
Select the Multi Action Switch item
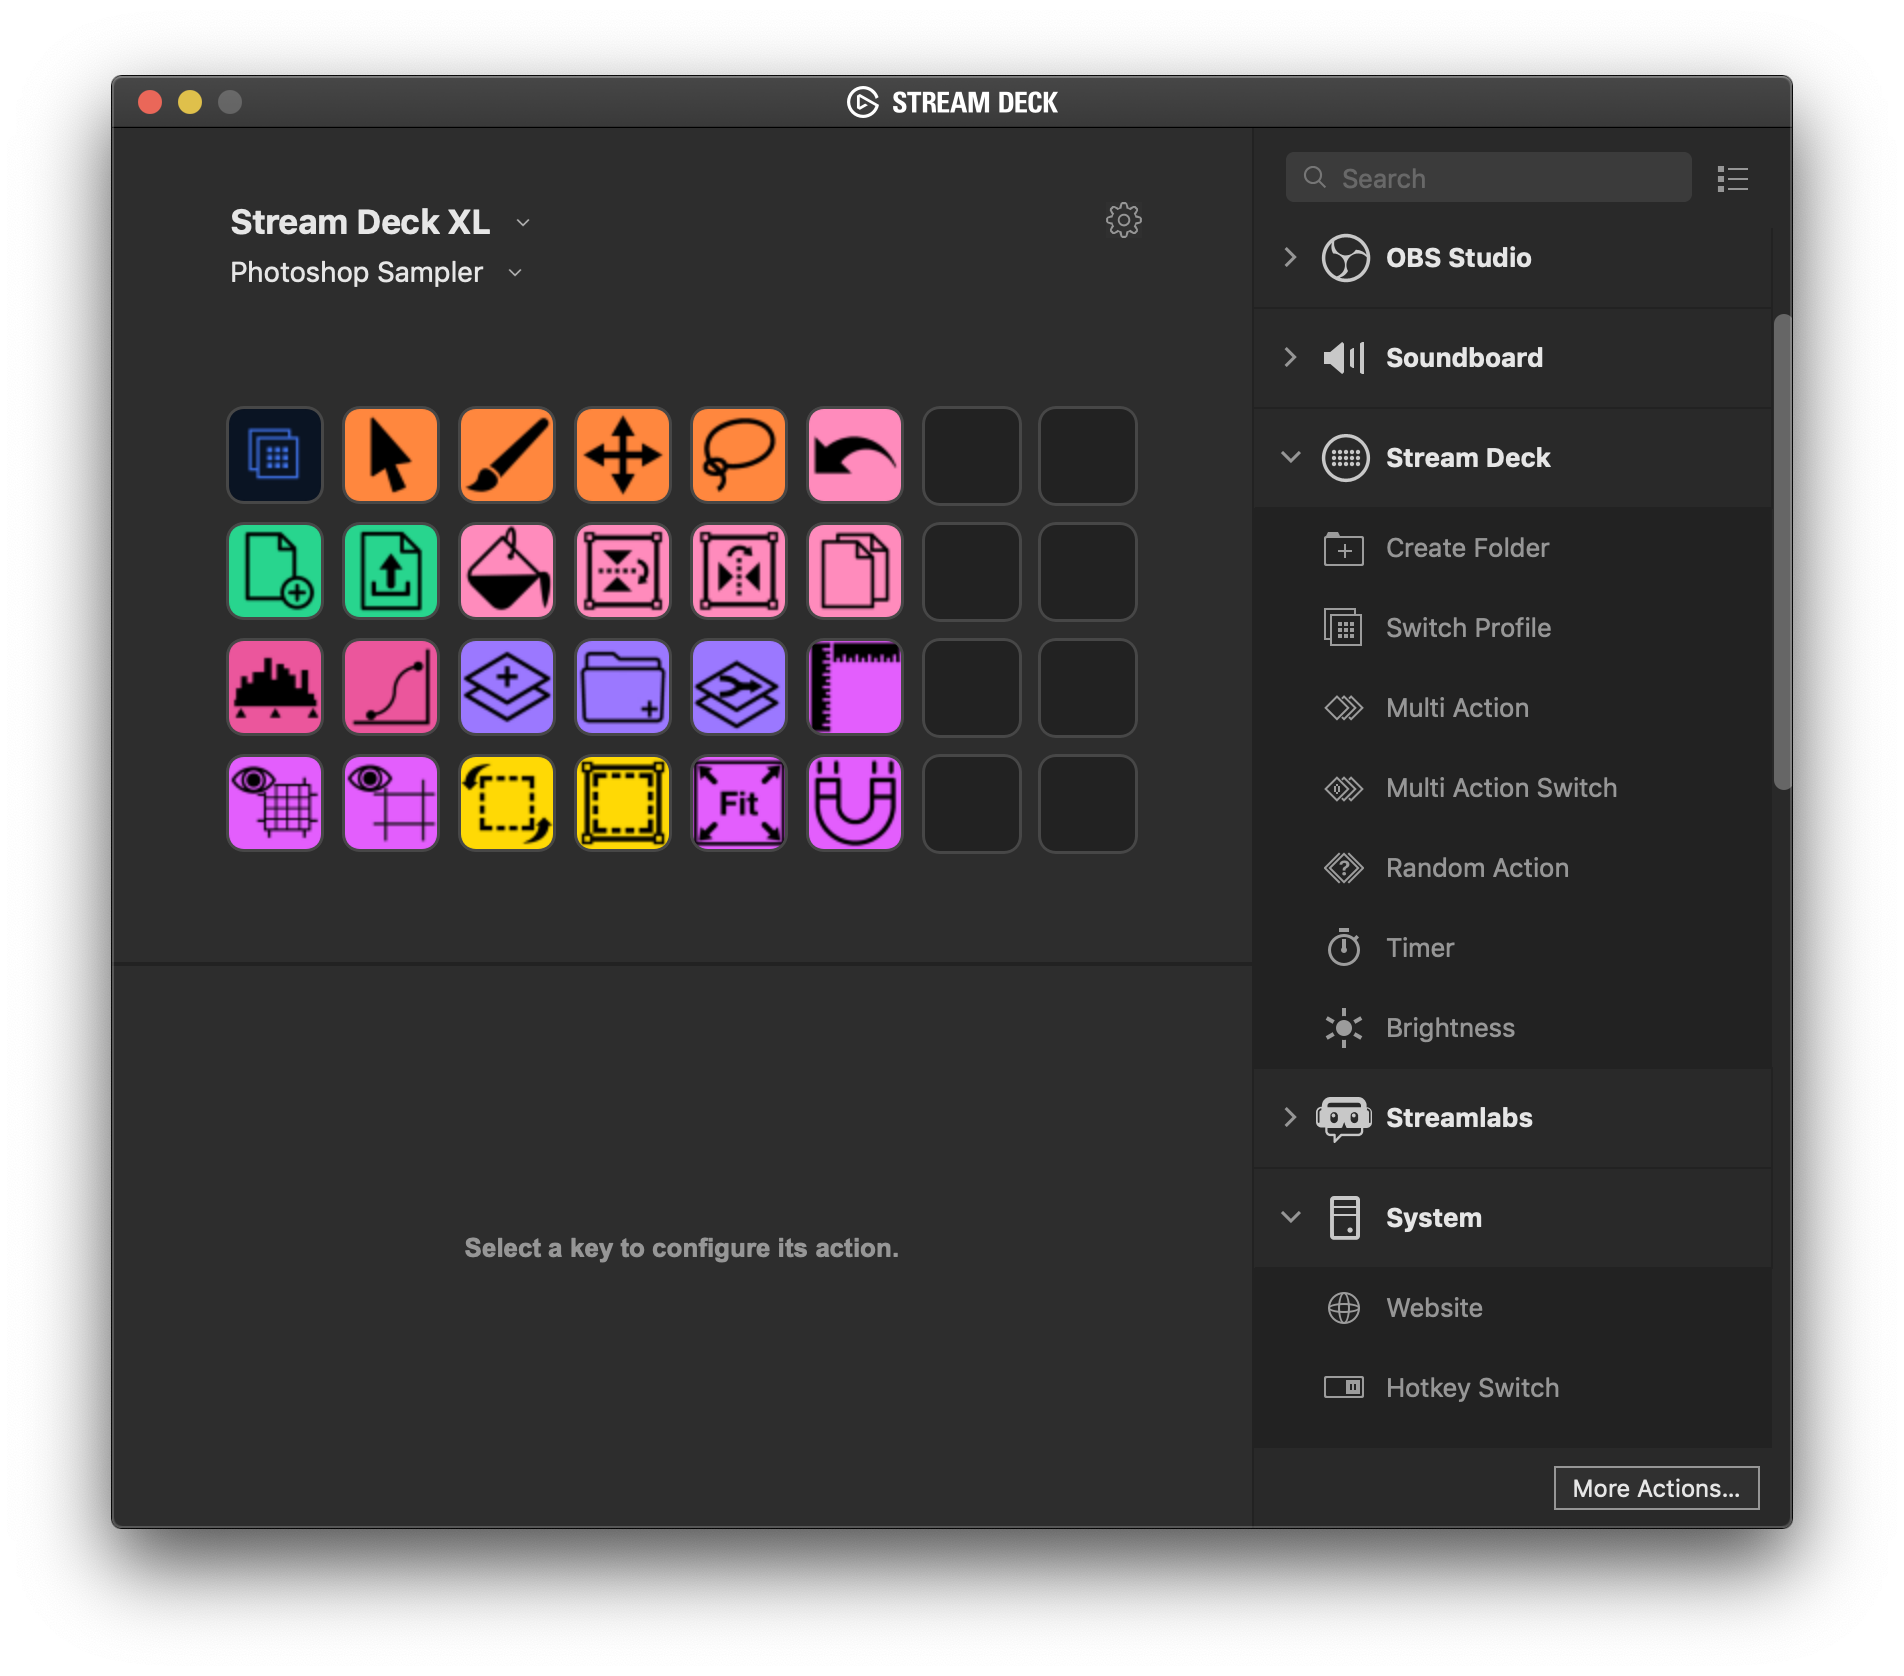point(1512,788)
